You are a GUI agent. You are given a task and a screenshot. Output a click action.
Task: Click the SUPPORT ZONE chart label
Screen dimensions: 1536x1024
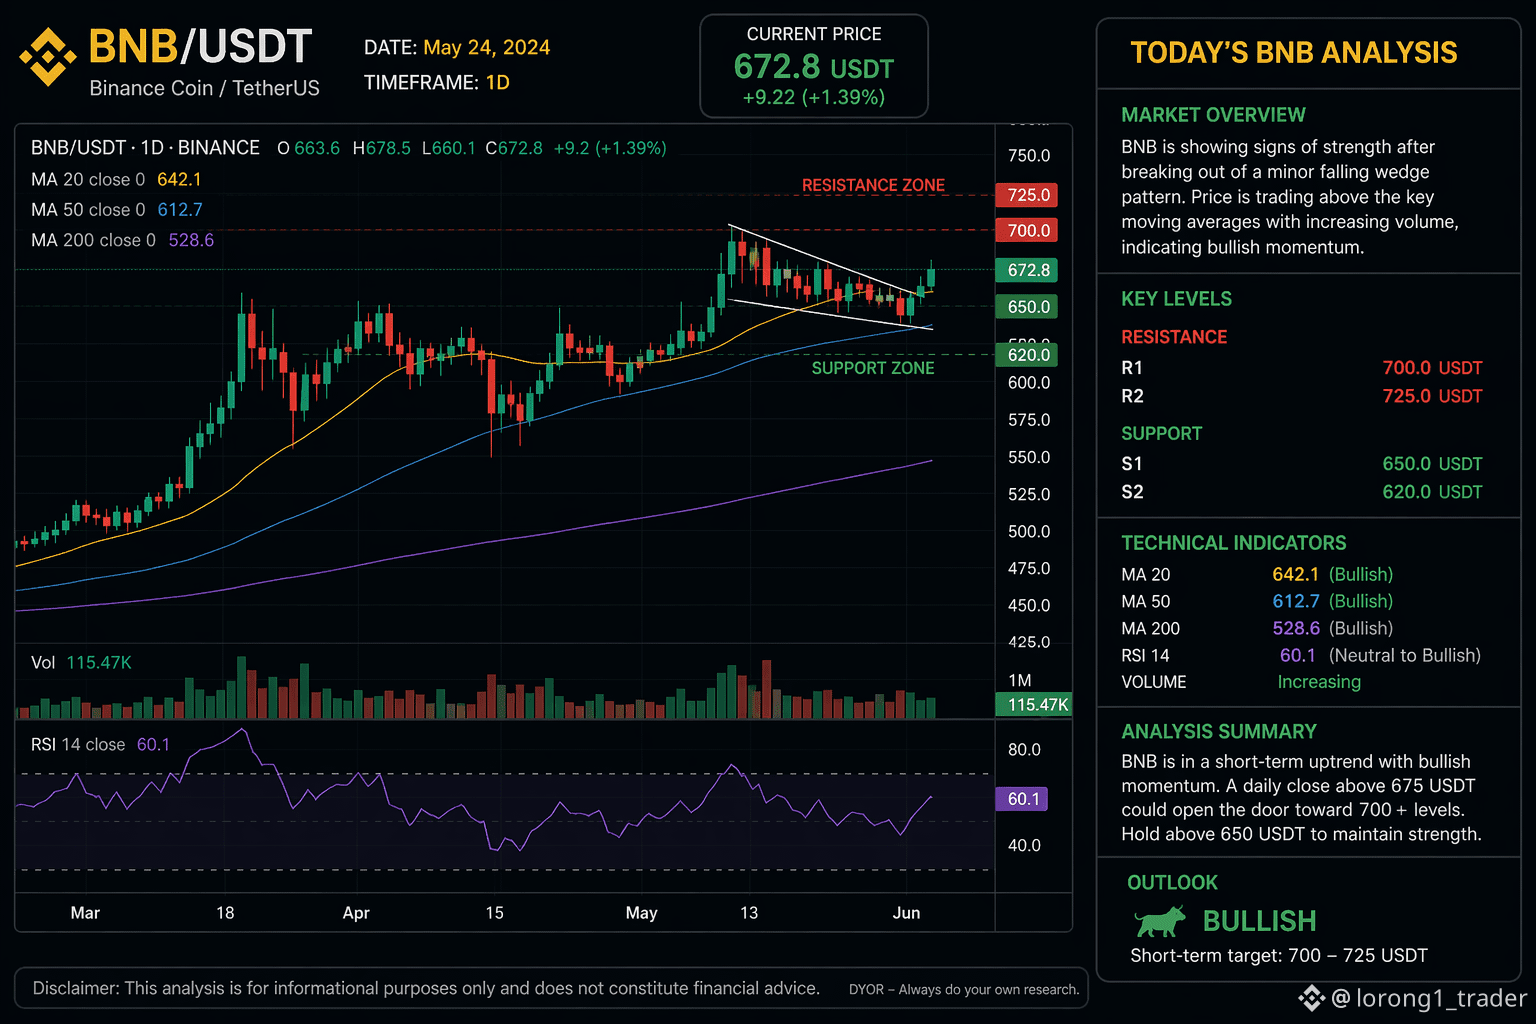pos(873,368)
